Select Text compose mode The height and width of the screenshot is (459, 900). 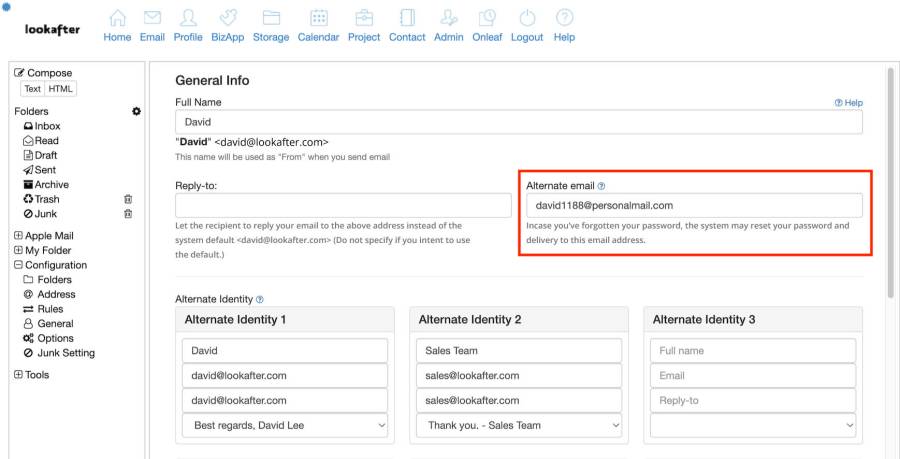click(x=33, y=89)
